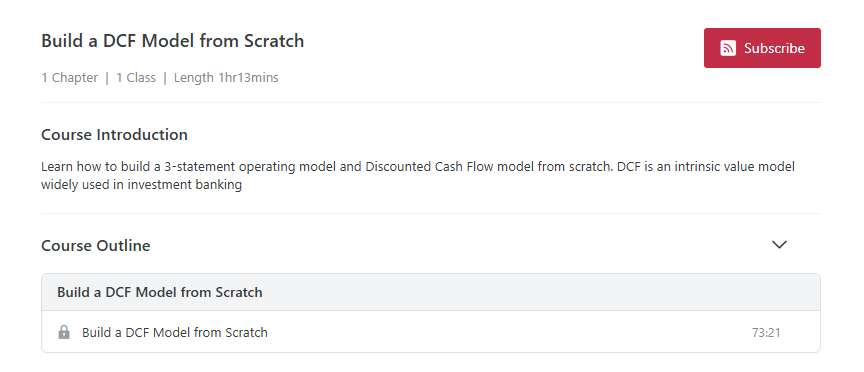Click the word Learn starting the description
This screenshot has width=864, height=372.
click(57, 167)
